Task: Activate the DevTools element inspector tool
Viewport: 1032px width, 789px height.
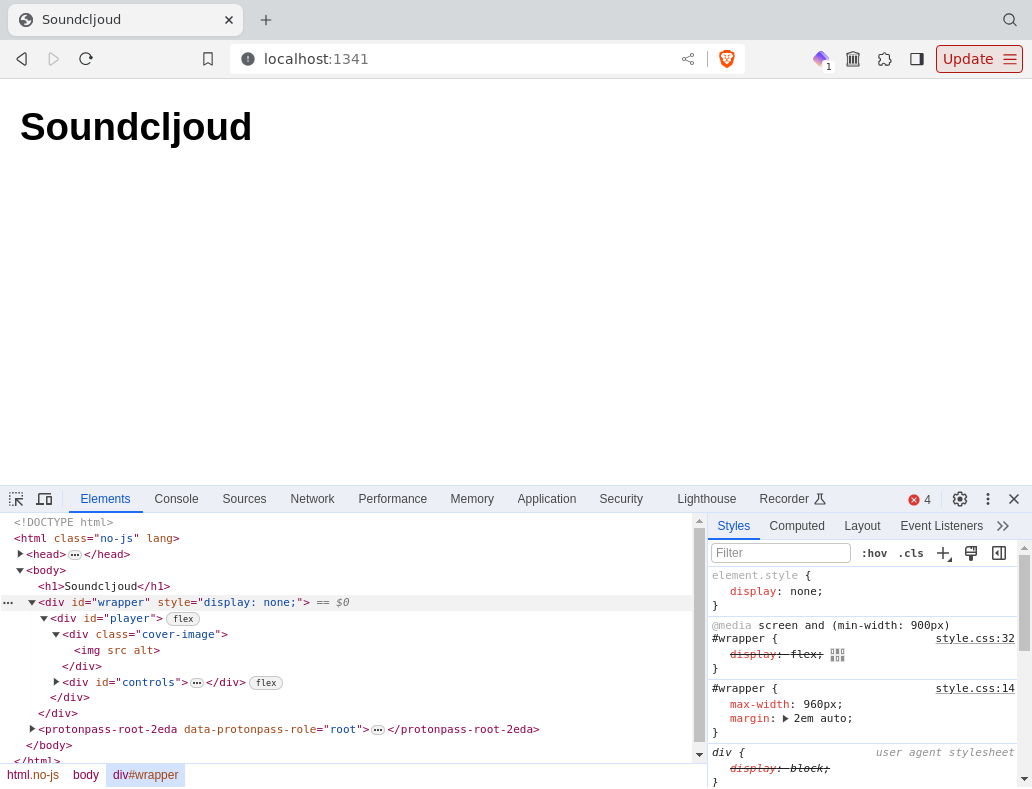Action: pyautogui.click(x=16, y=499)
